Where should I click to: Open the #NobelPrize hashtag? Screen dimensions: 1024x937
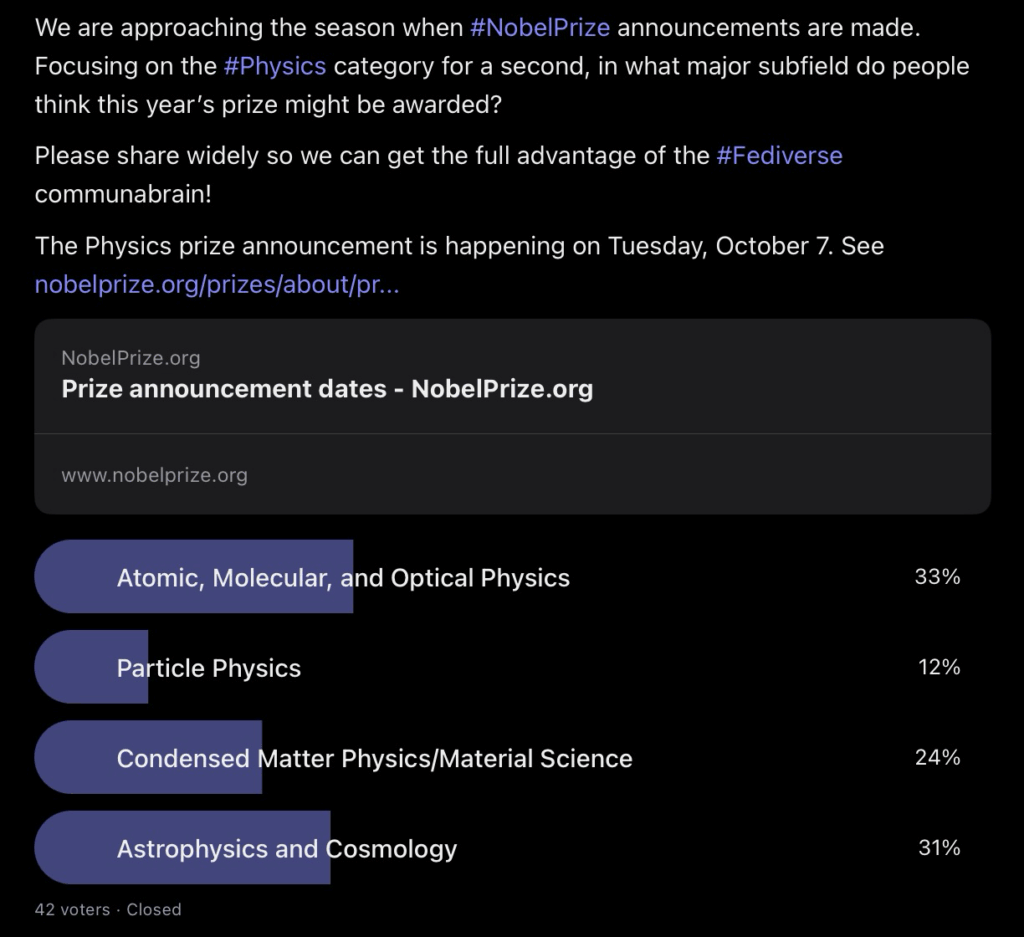539,27
